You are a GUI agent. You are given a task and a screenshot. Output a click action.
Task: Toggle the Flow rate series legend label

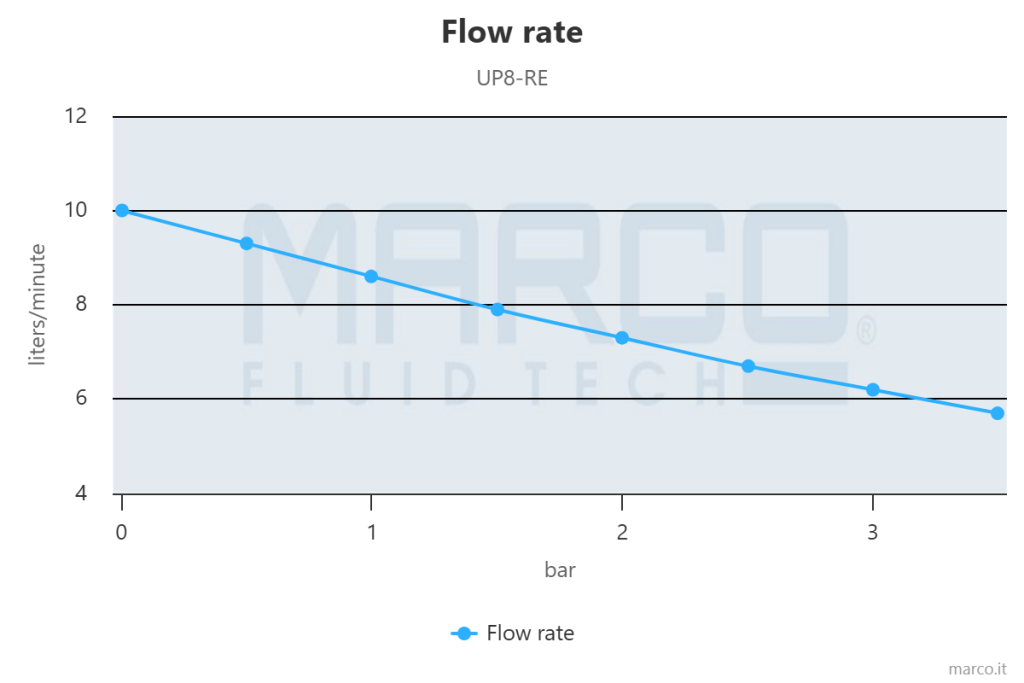tap(530, 633)
